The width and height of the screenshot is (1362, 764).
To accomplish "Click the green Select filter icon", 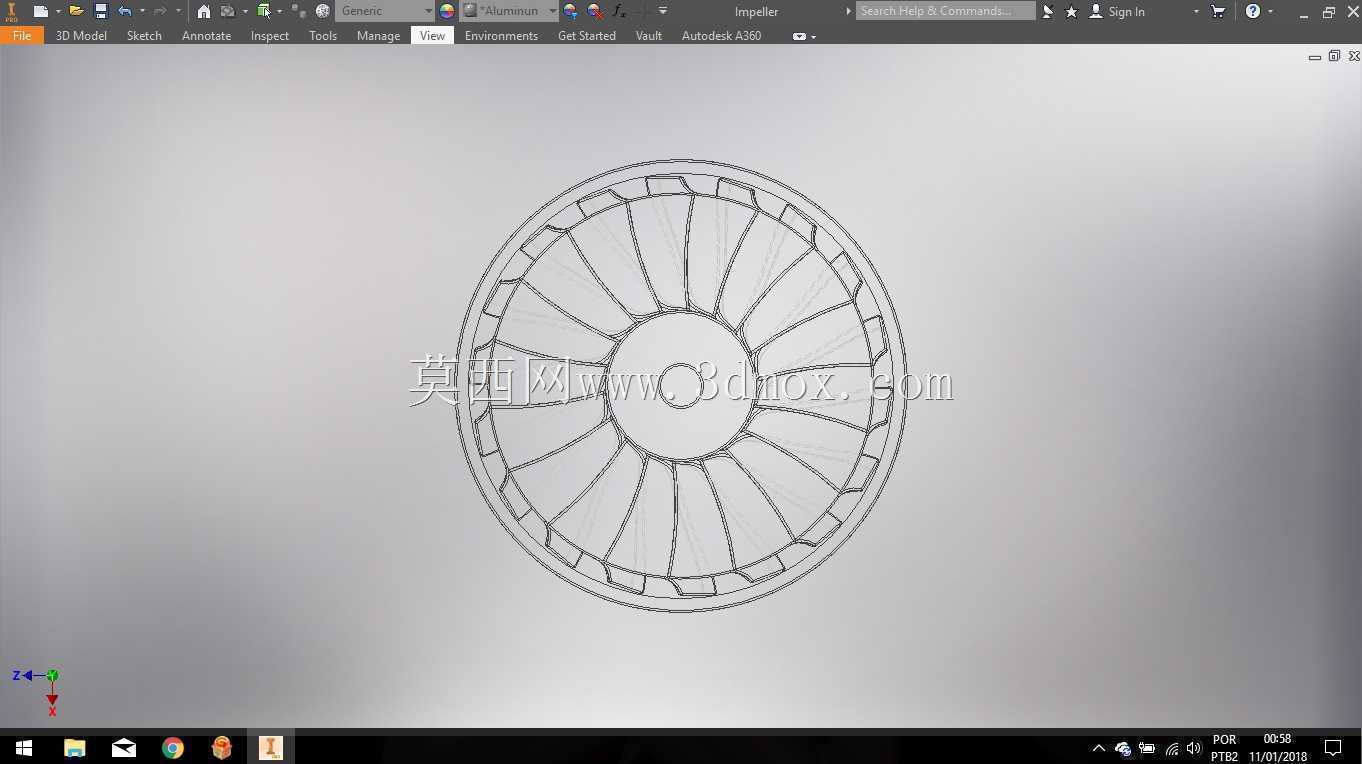I will pyautogui.click(x=264, y=11).
